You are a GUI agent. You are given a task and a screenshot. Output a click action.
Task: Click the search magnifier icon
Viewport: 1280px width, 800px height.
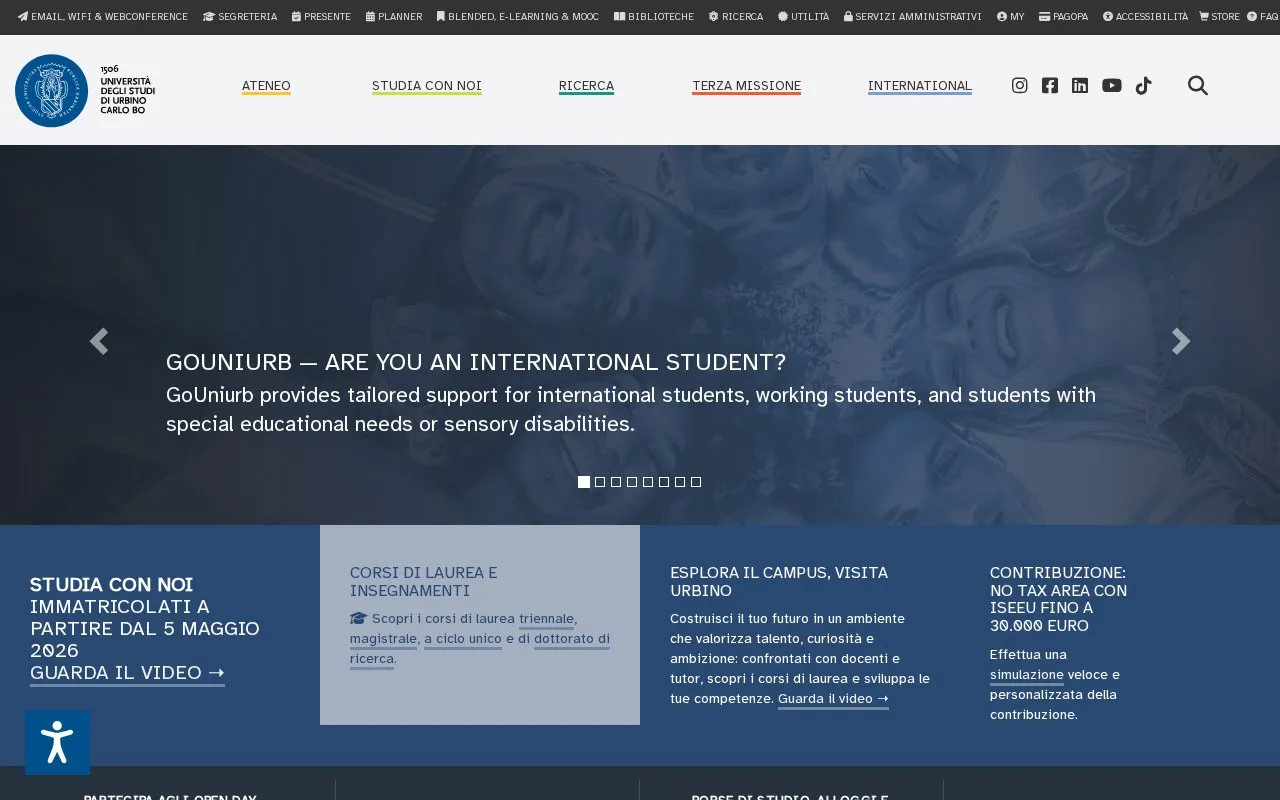(1198, 86)
